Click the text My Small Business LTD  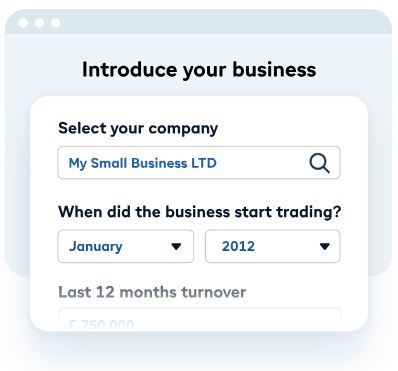143,163
